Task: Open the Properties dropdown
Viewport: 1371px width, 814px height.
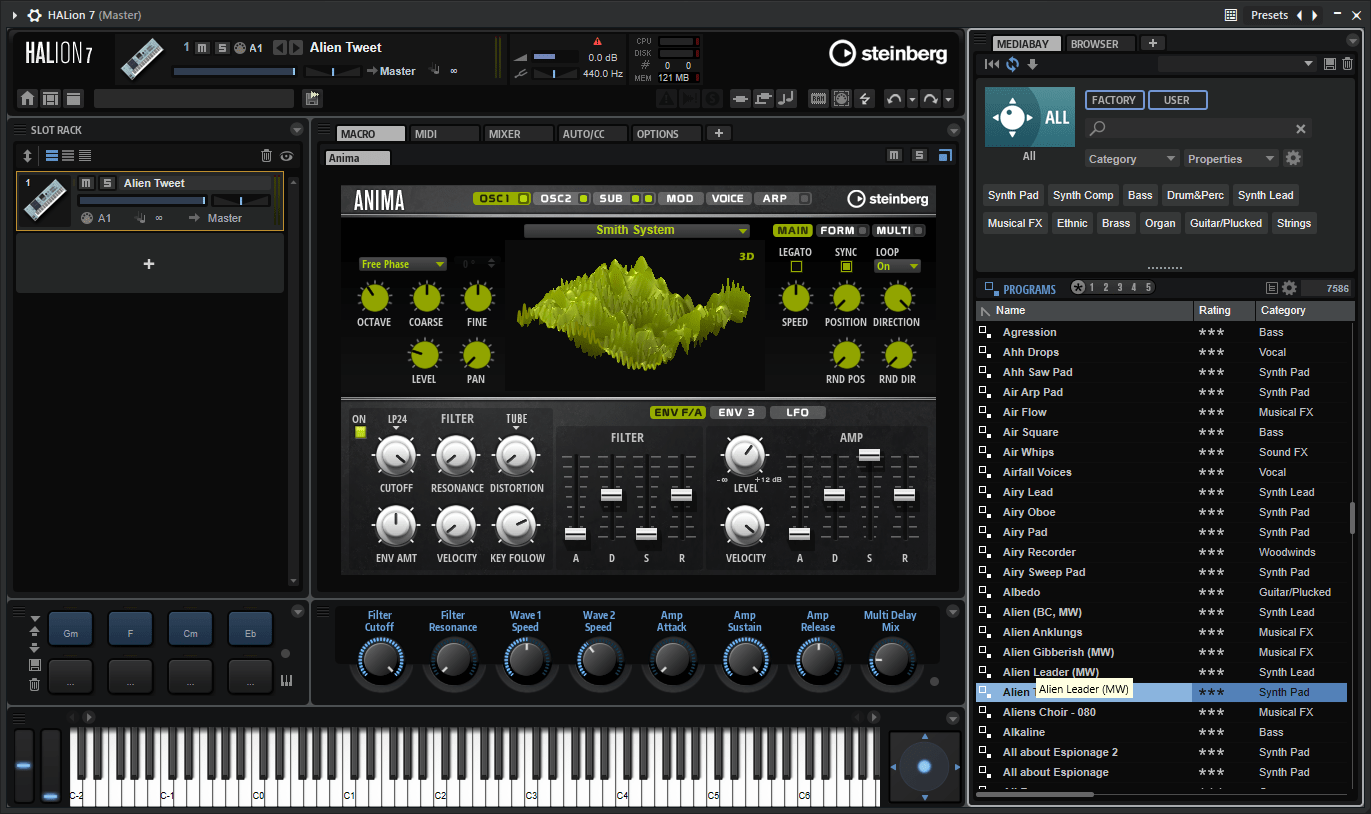Action: click(1232, 158)
